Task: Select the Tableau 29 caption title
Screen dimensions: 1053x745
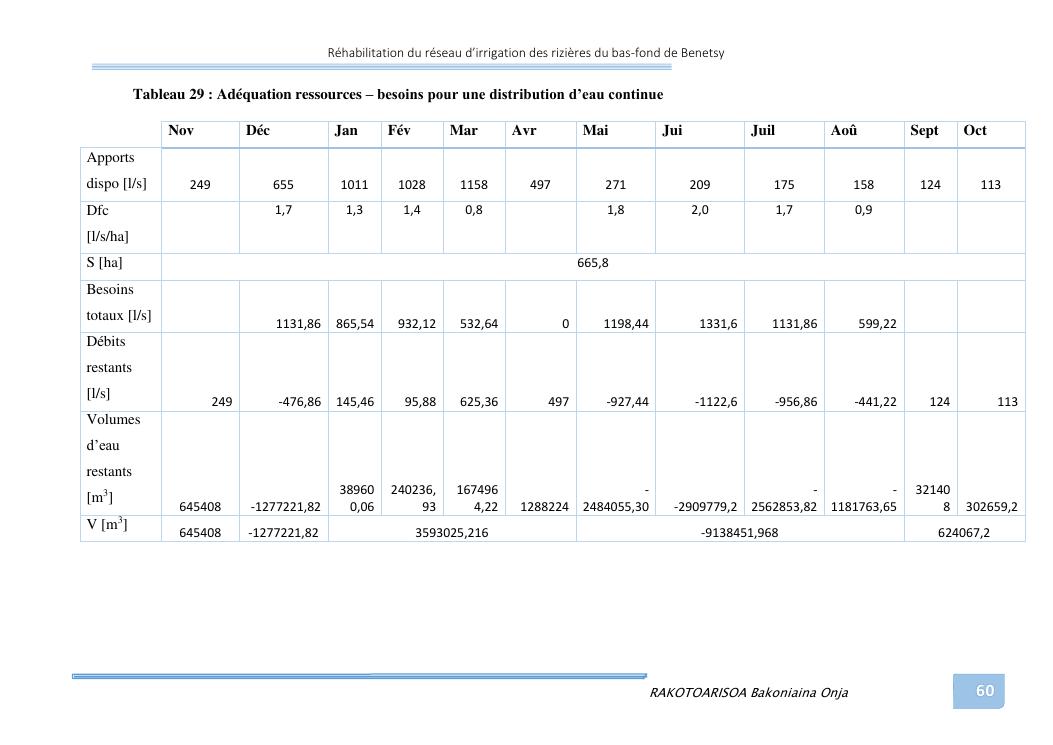Action: [x=397, y=95]
